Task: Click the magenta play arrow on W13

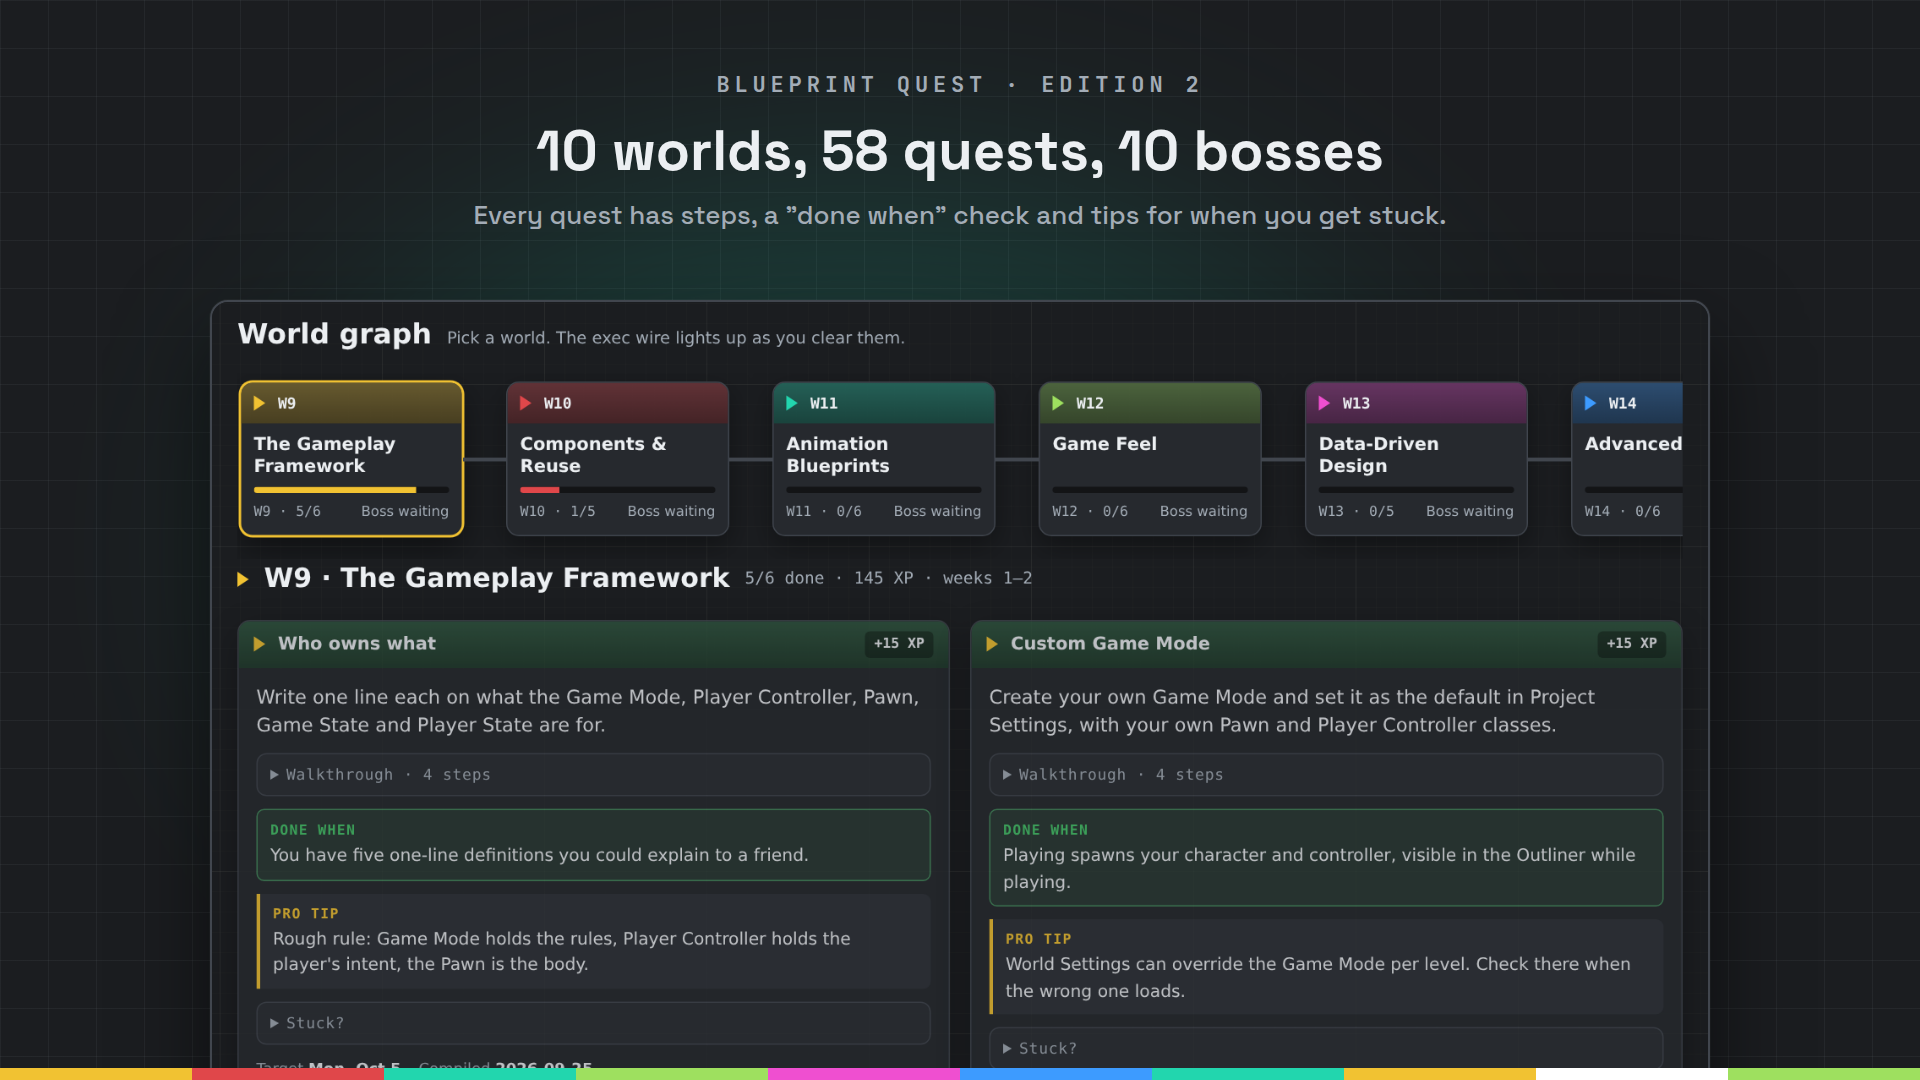Action: point(1324,403)
